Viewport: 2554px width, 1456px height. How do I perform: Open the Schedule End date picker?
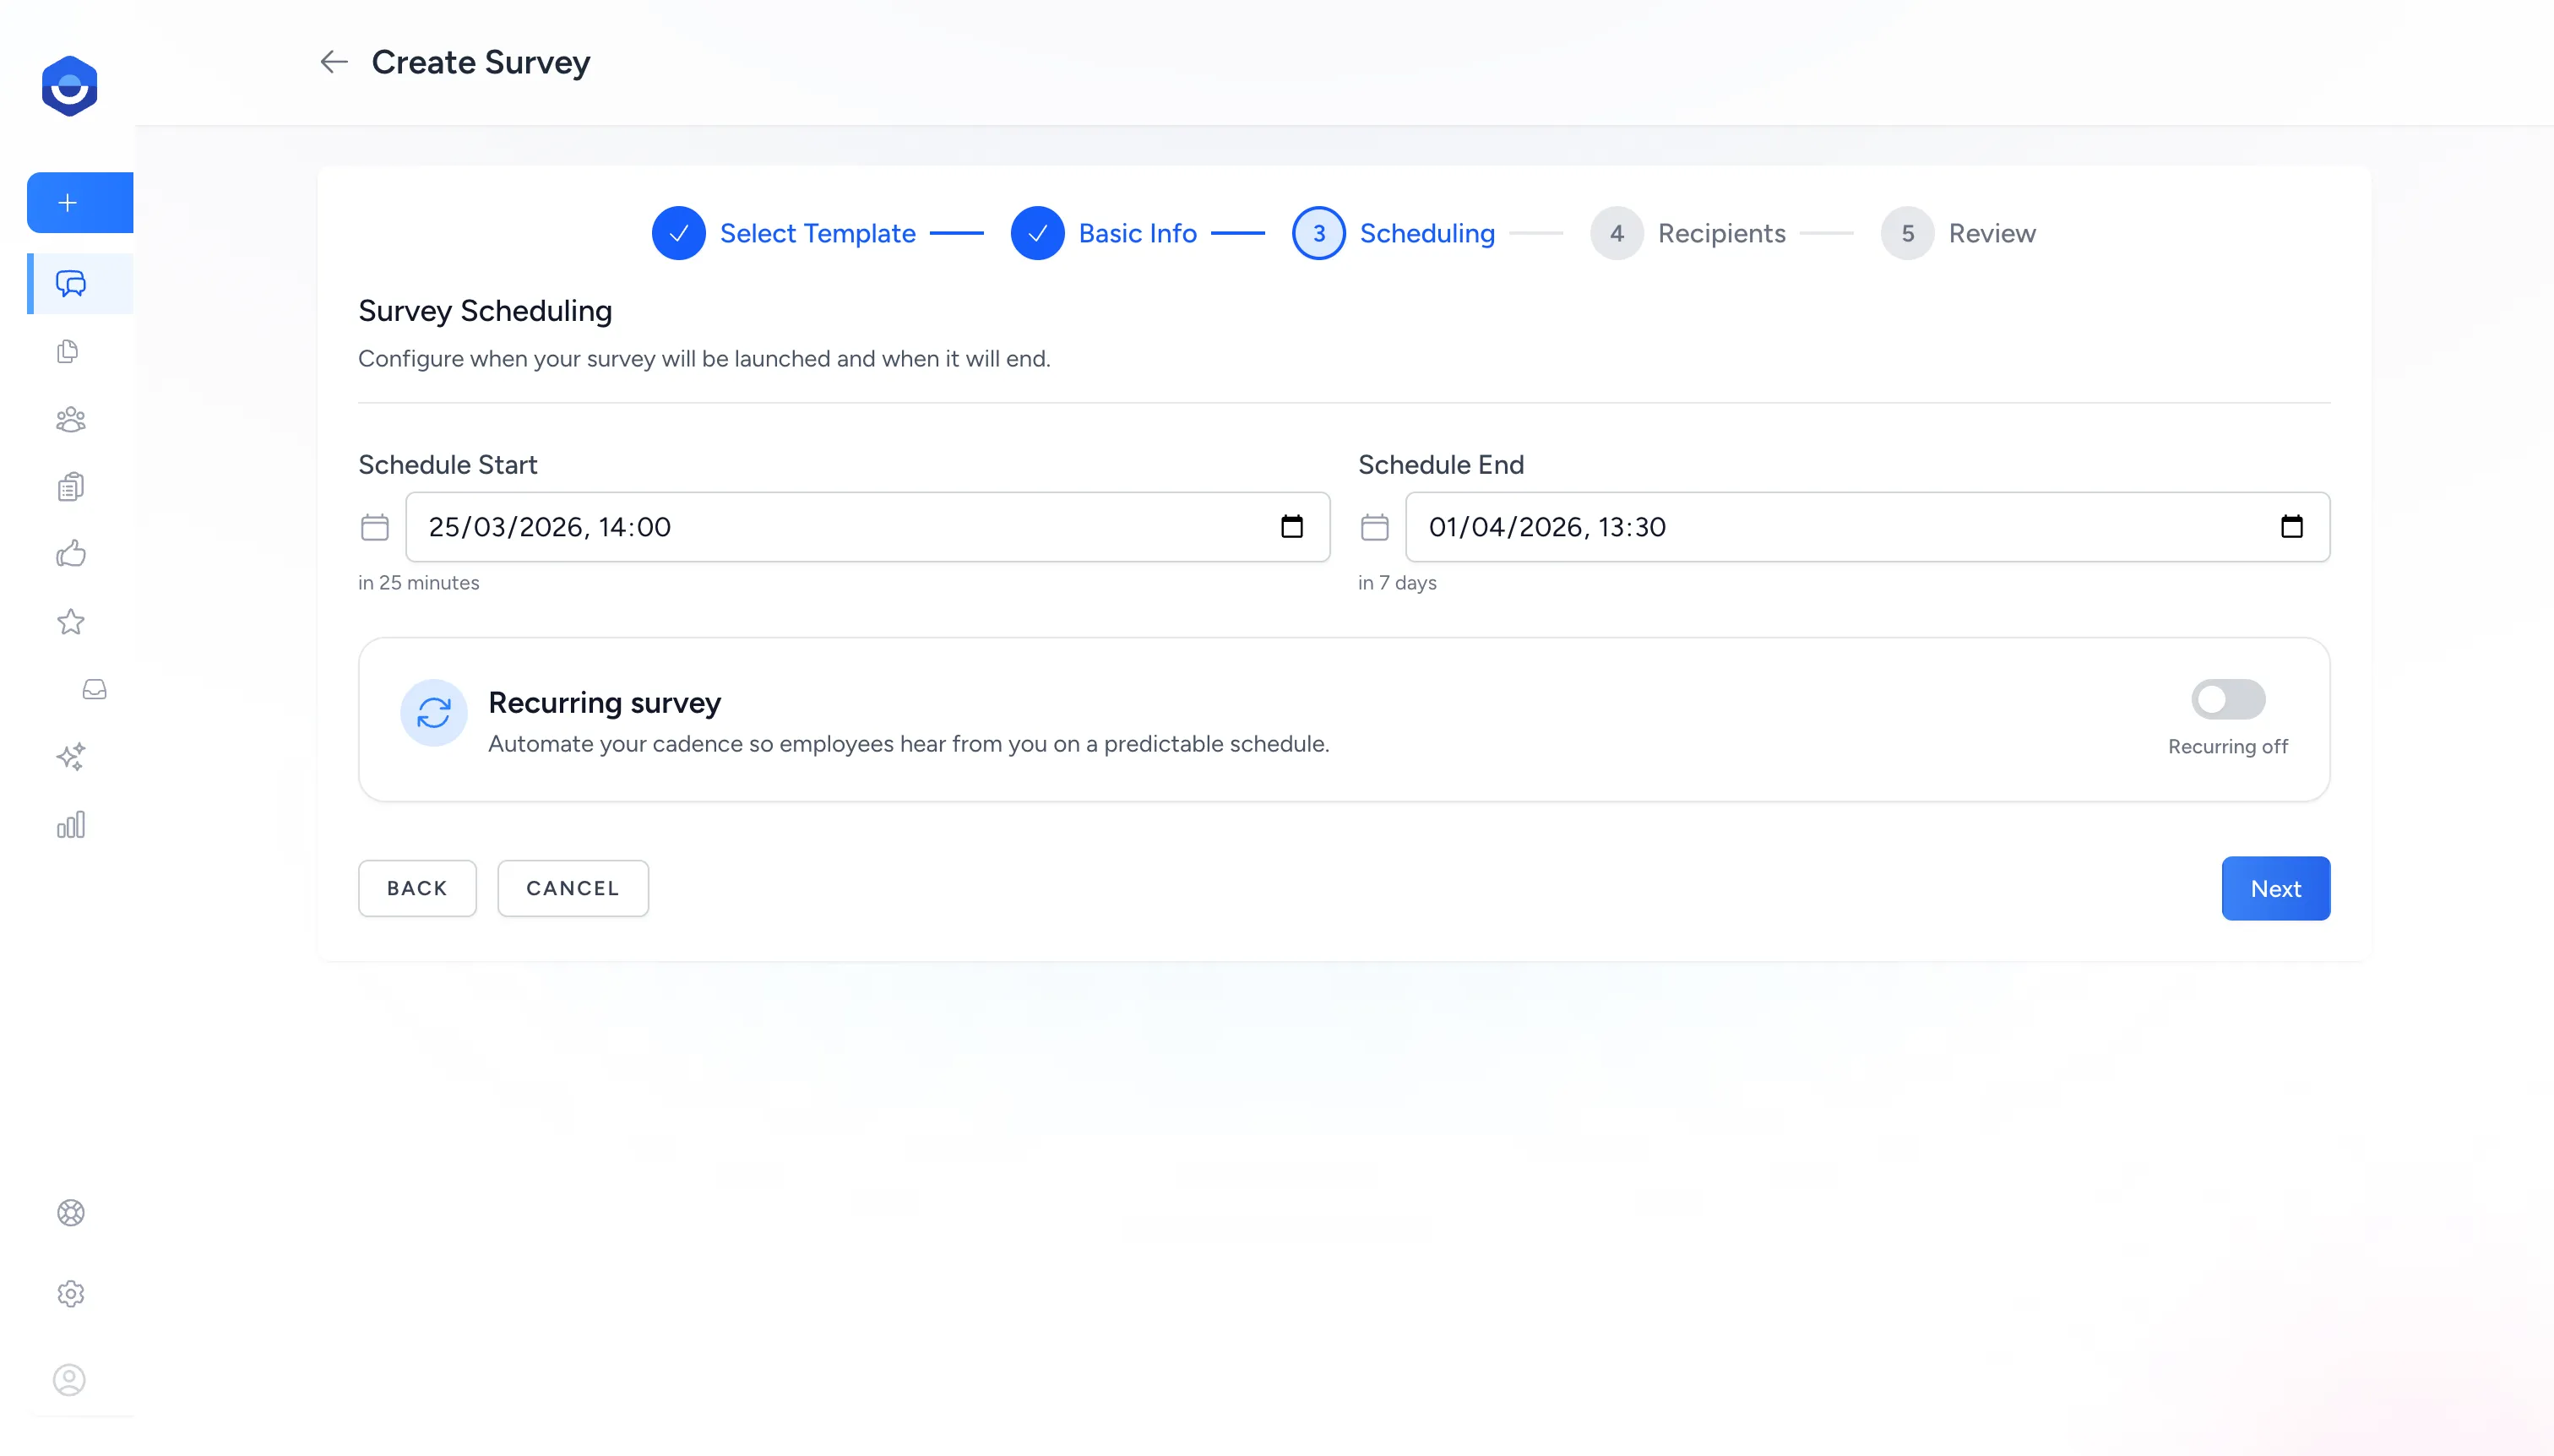[x=2293, y=527]
